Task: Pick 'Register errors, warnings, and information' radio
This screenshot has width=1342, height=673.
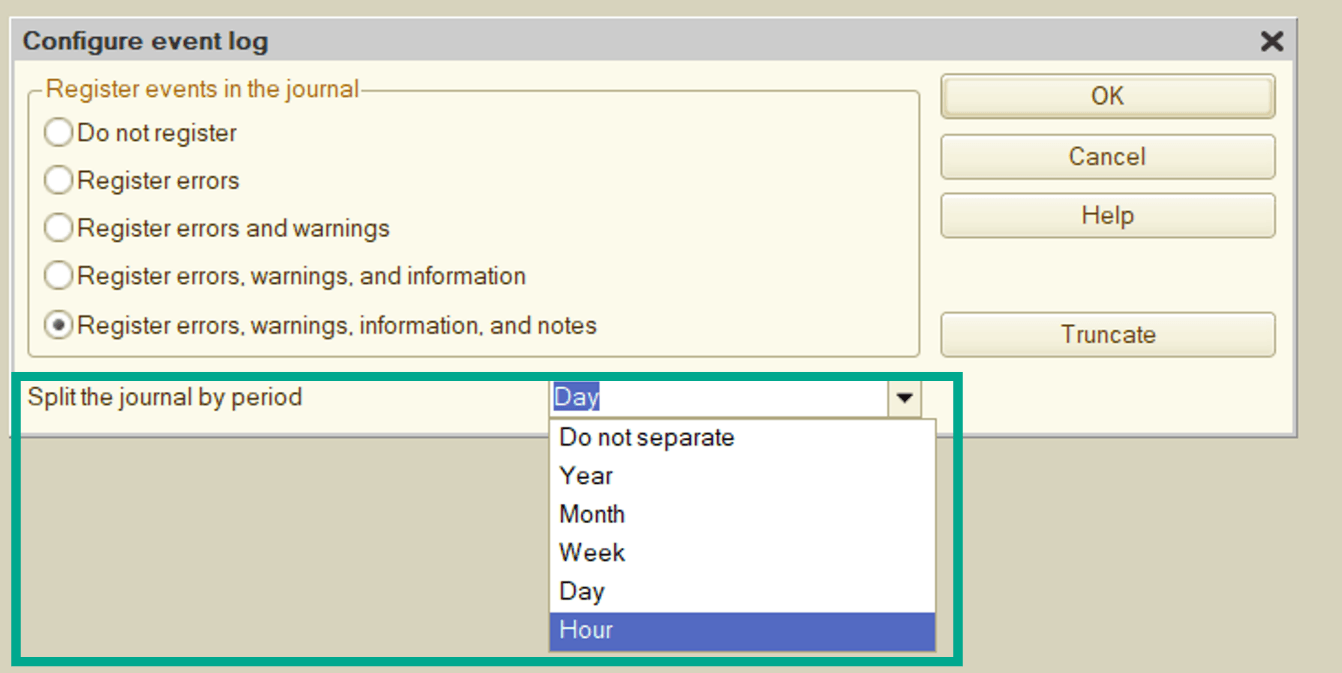Action: click(59, 276)
